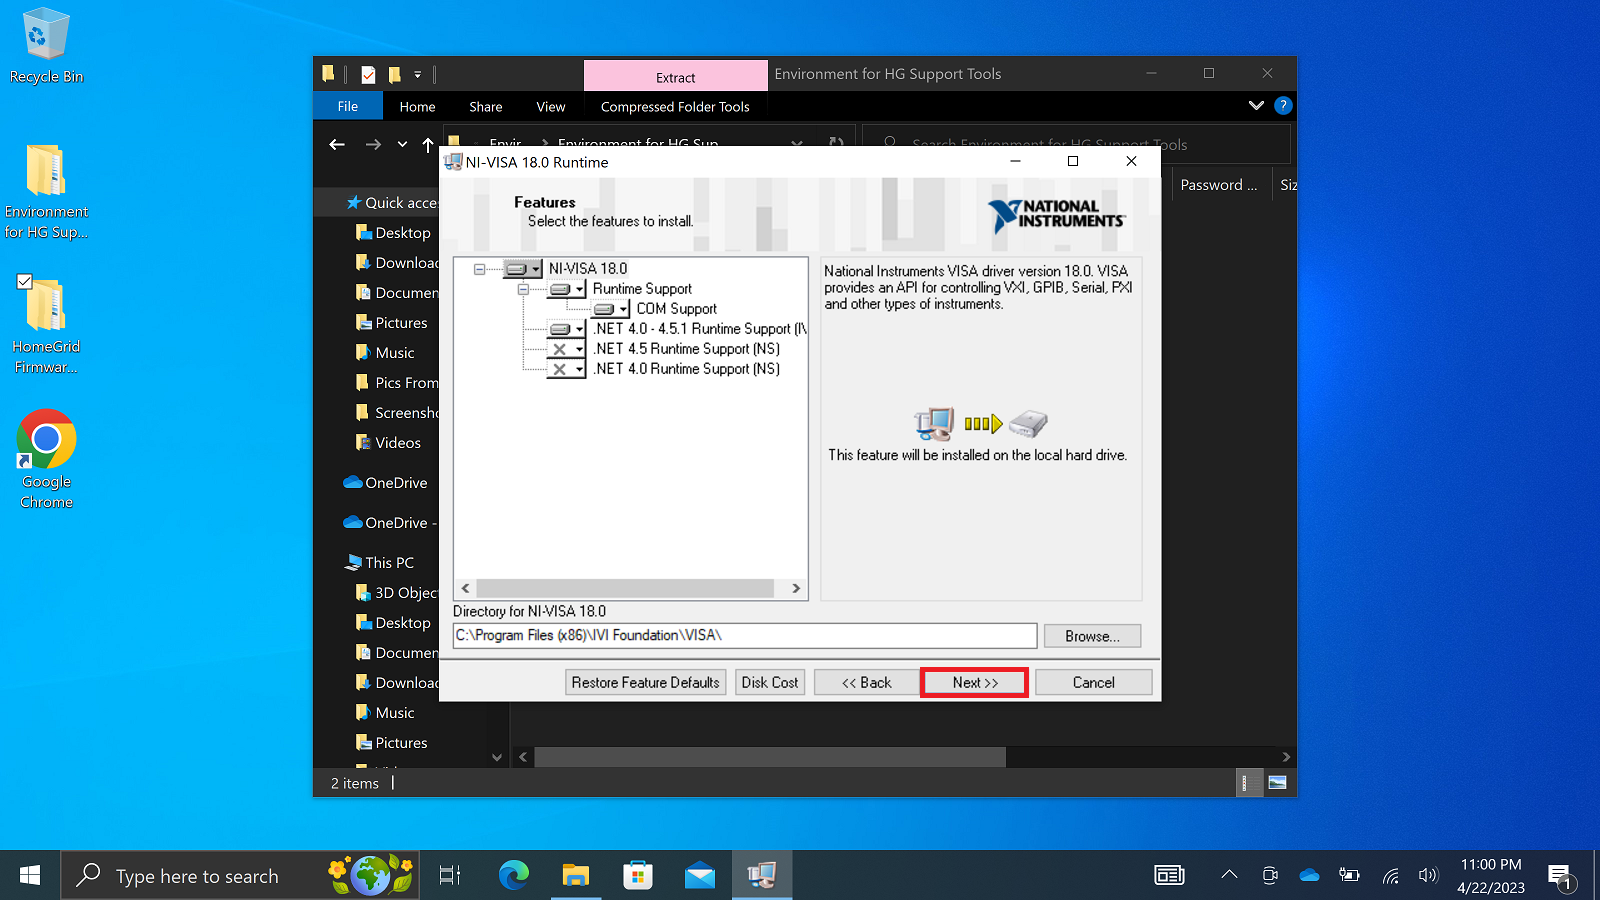Viewport: 1600px width, 900px height.
Task: Select Environment for HG Support desktop folder
Action: coord(46,192)
